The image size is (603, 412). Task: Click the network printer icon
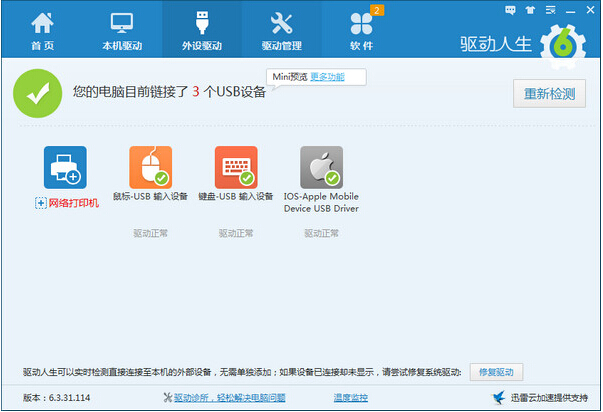coord(65,167)
